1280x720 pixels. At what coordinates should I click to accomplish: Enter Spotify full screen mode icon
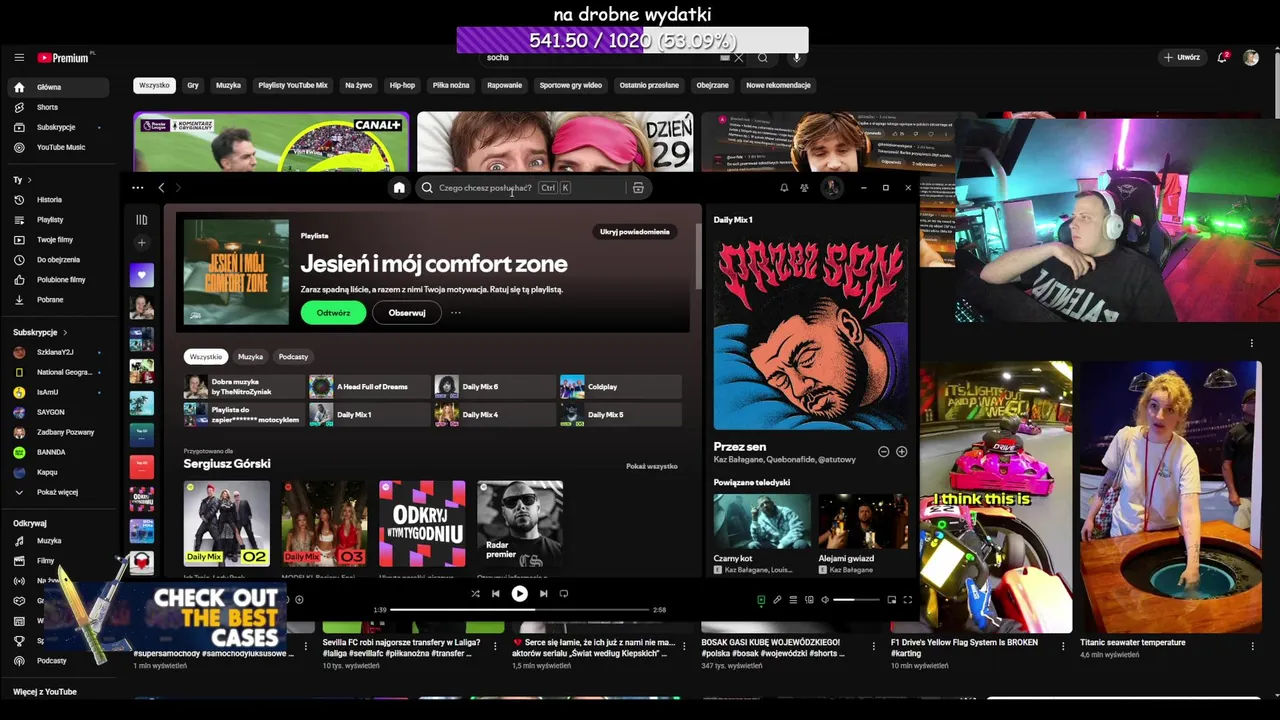click(908, 600)
